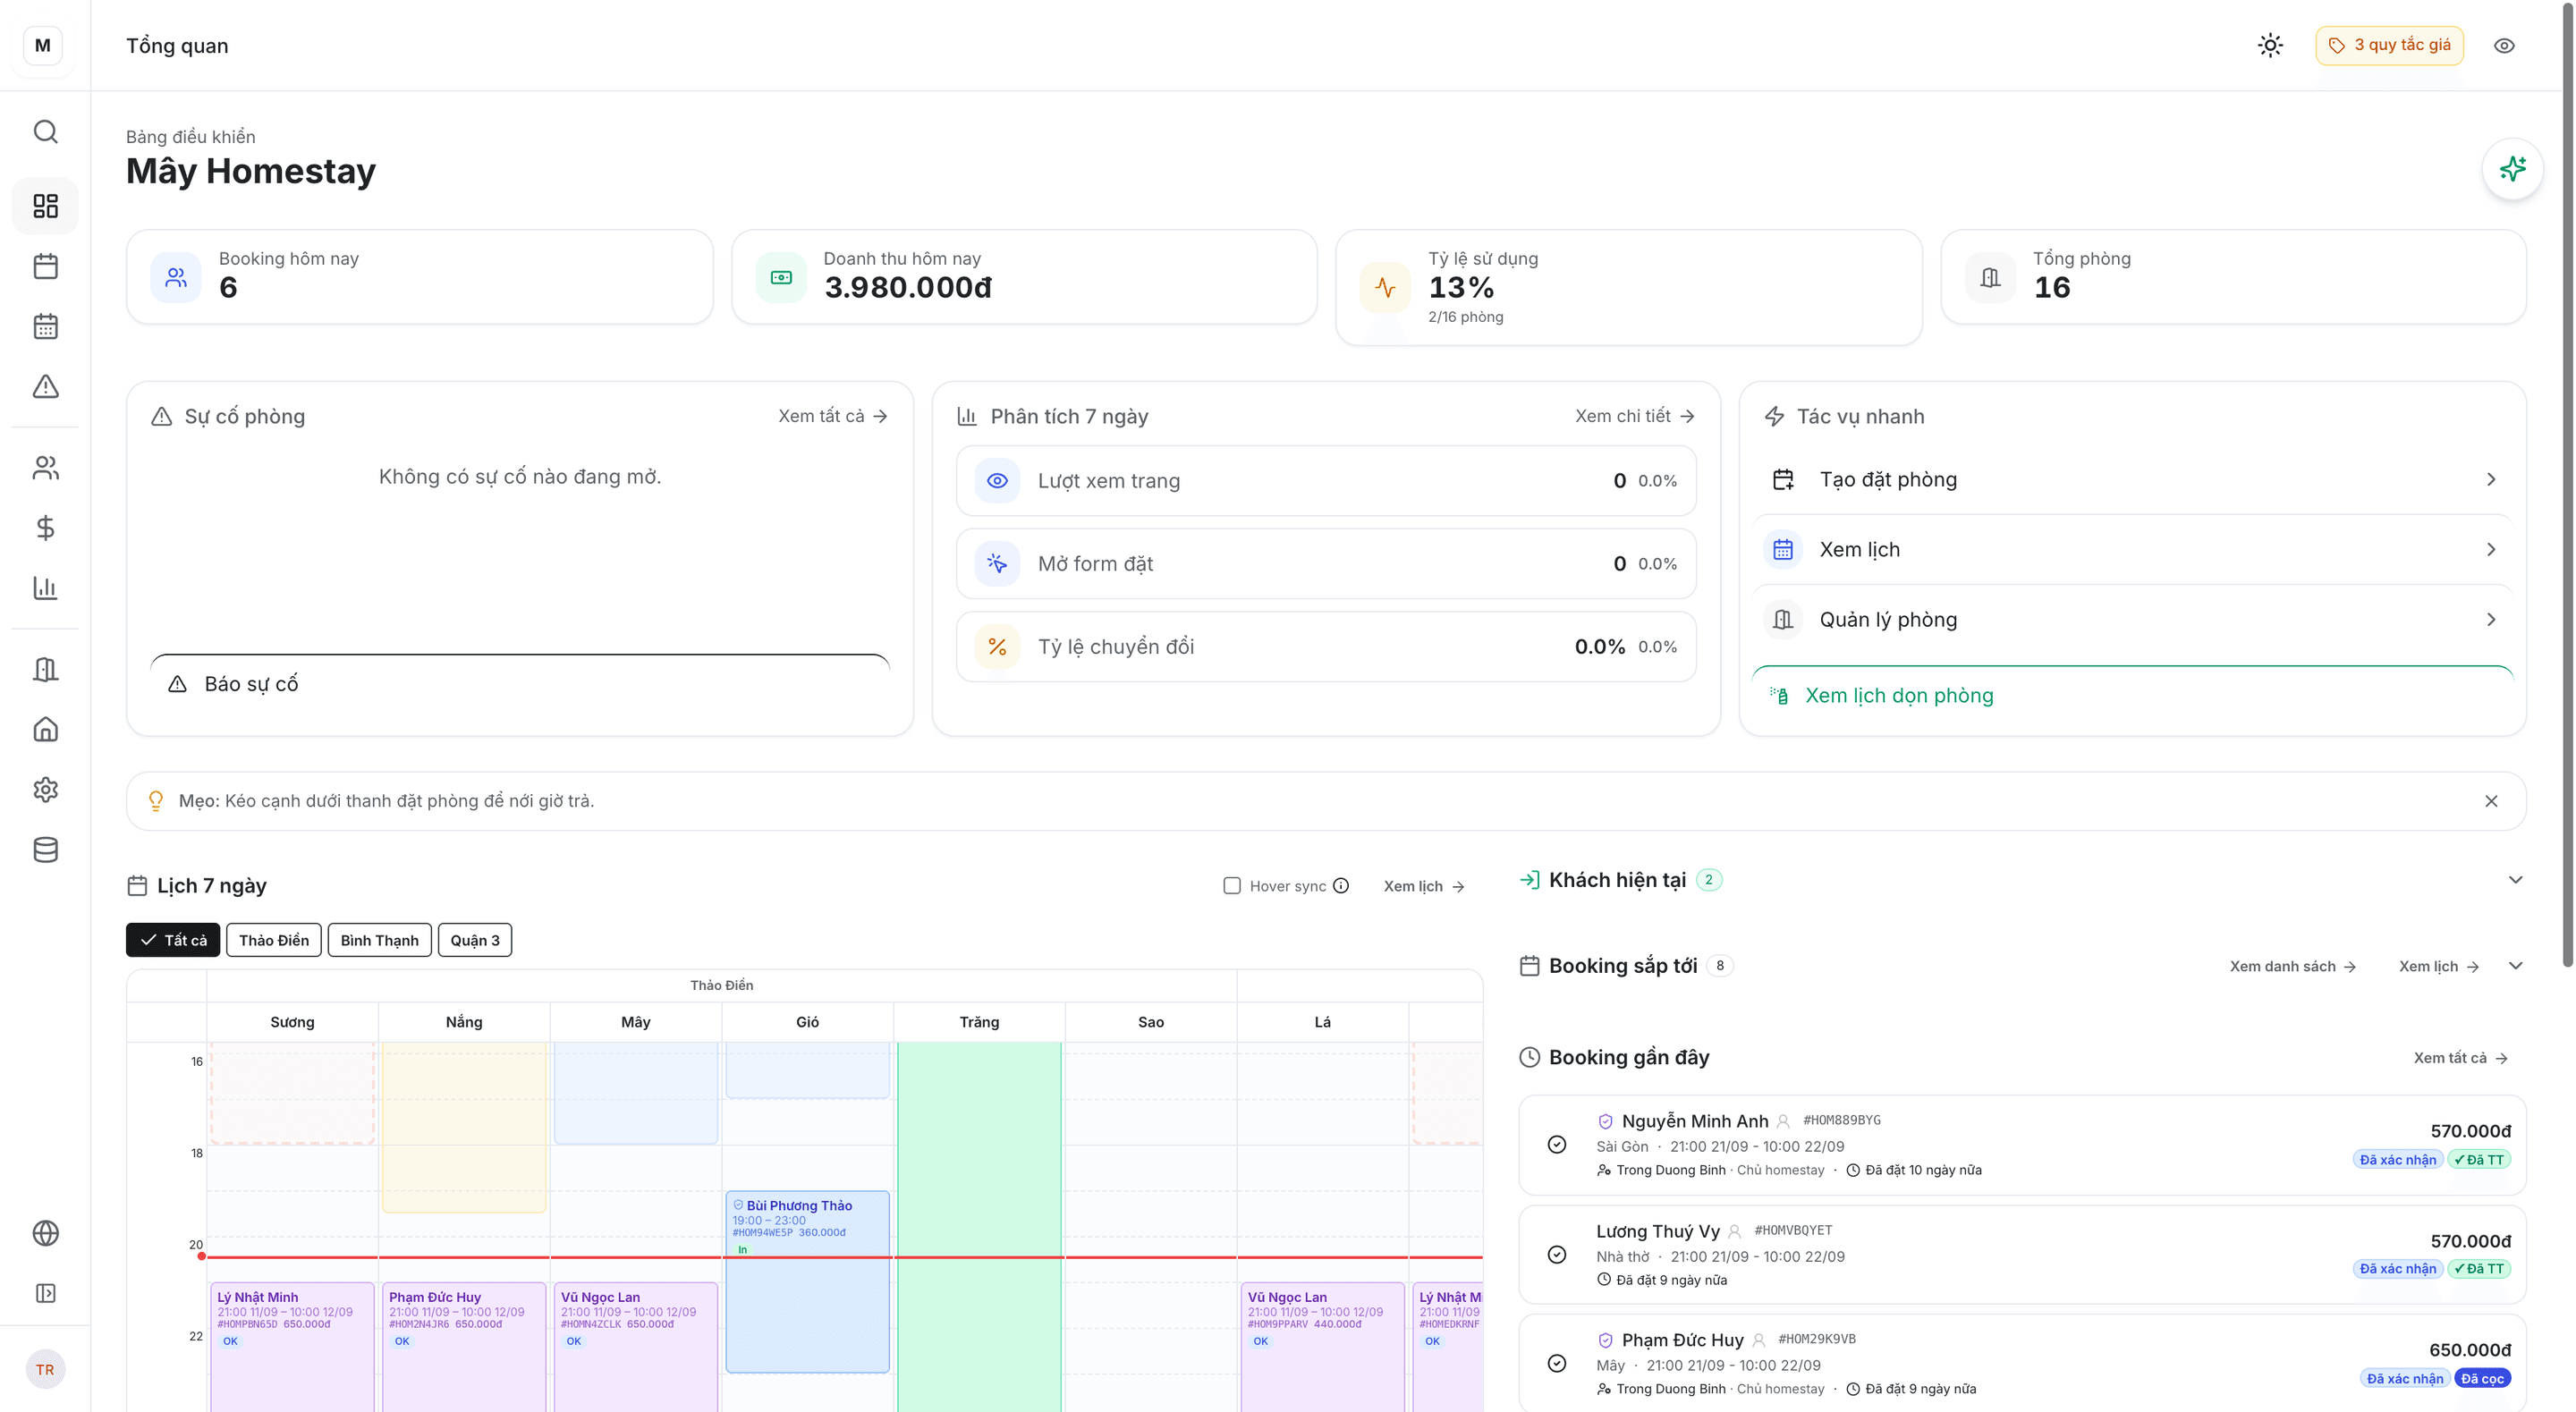Open the settings gear icon in sidebar
The width and height of the screenshot is (2576, 1412).
pyautogui.click(x=45, y=790)
